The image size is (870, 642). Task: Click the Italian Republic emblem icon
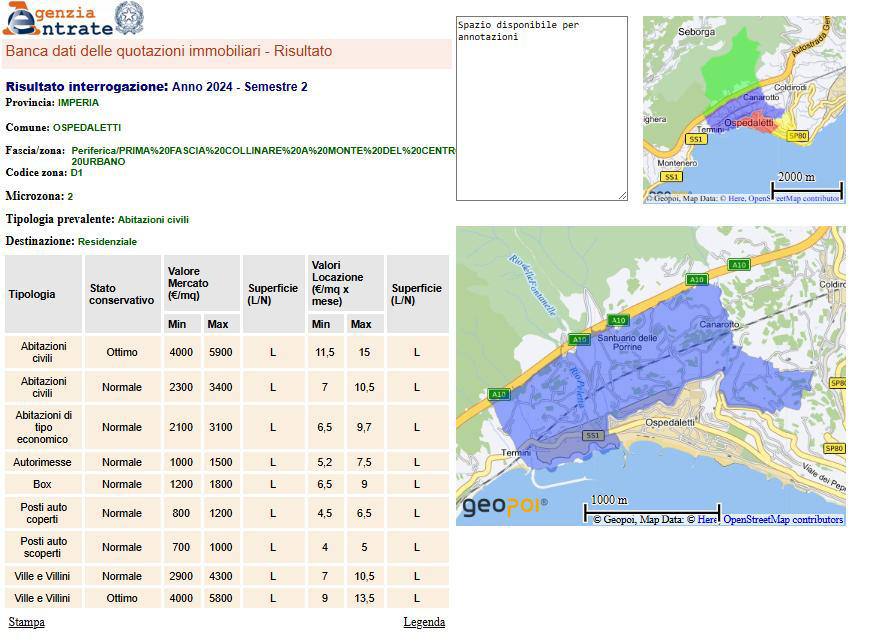(x=128, y=18)
